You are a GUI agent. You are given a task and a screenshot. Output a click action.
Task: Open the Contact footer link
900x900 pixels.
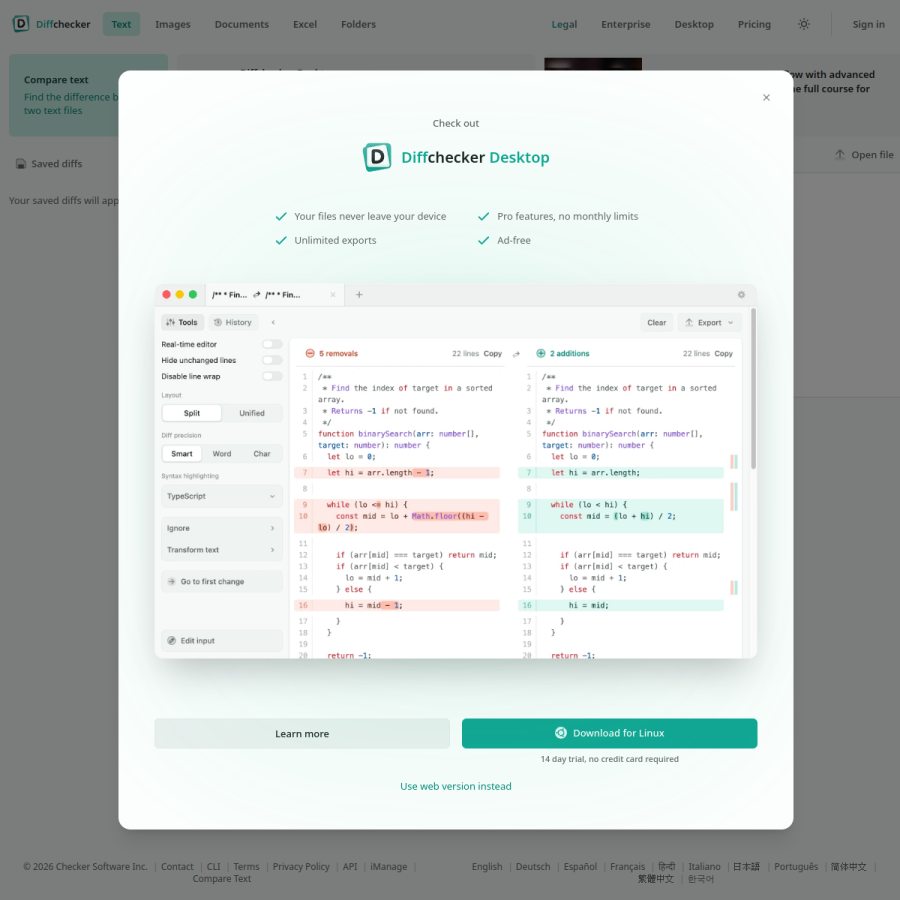pyautogui.click(x=177, y=867)
